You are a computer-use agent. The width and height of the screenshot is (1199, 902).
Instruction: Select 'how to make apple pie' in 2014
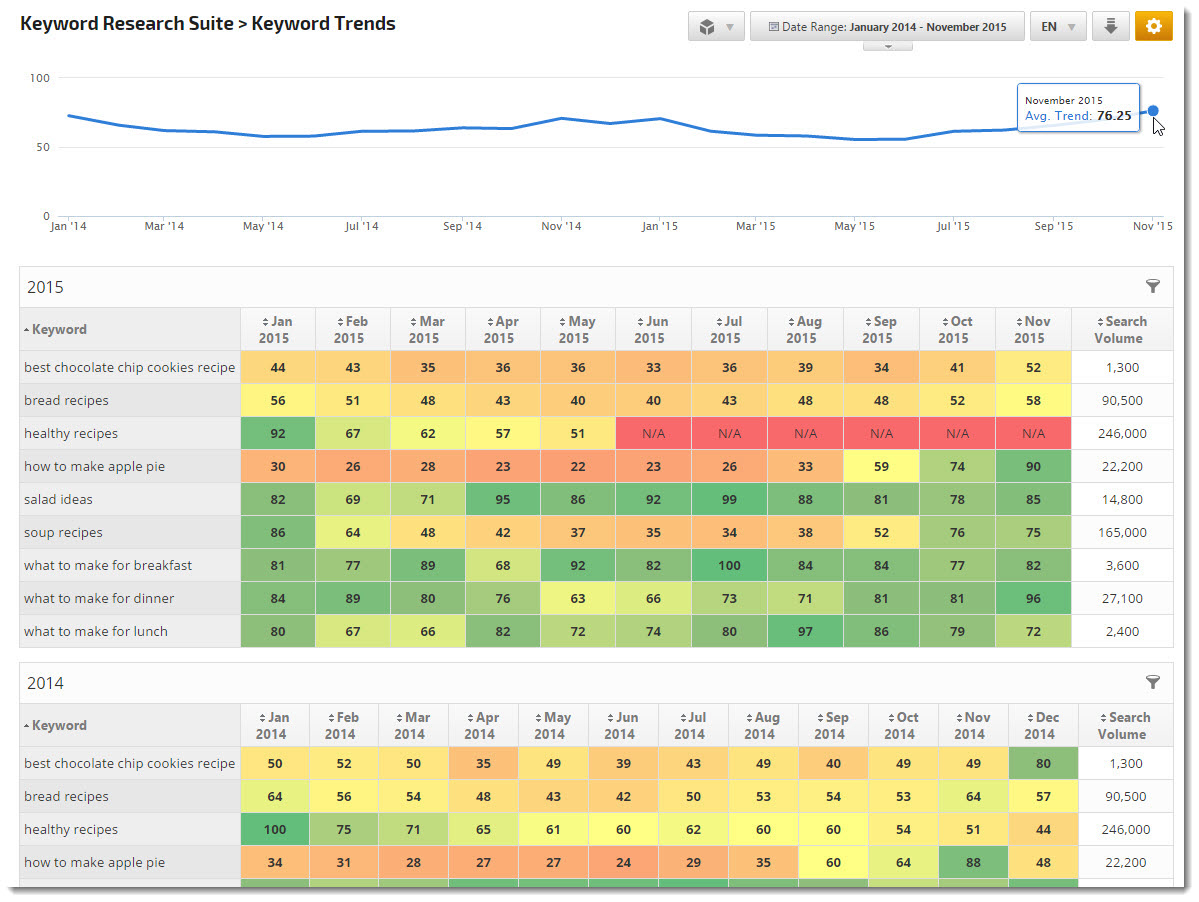[95, 862]
